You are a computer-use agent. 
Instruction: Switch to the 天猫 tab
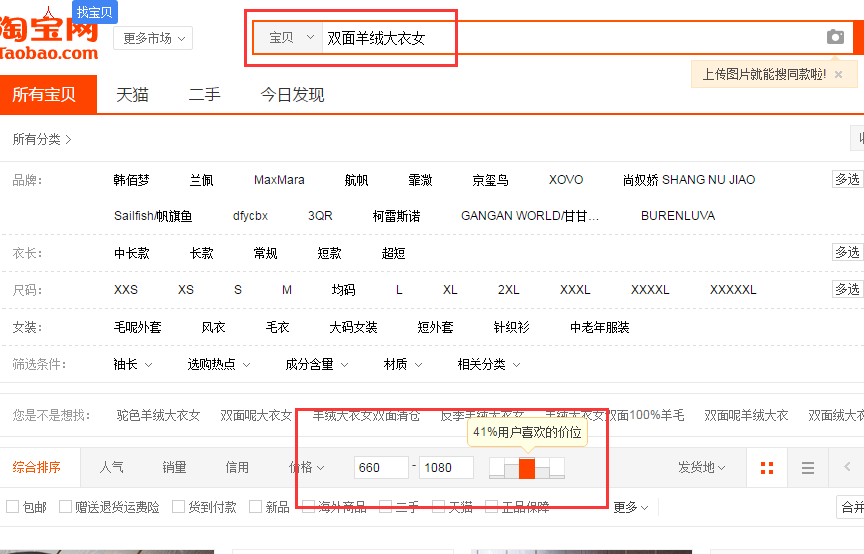pyautogui.click(x=132, y=95)
